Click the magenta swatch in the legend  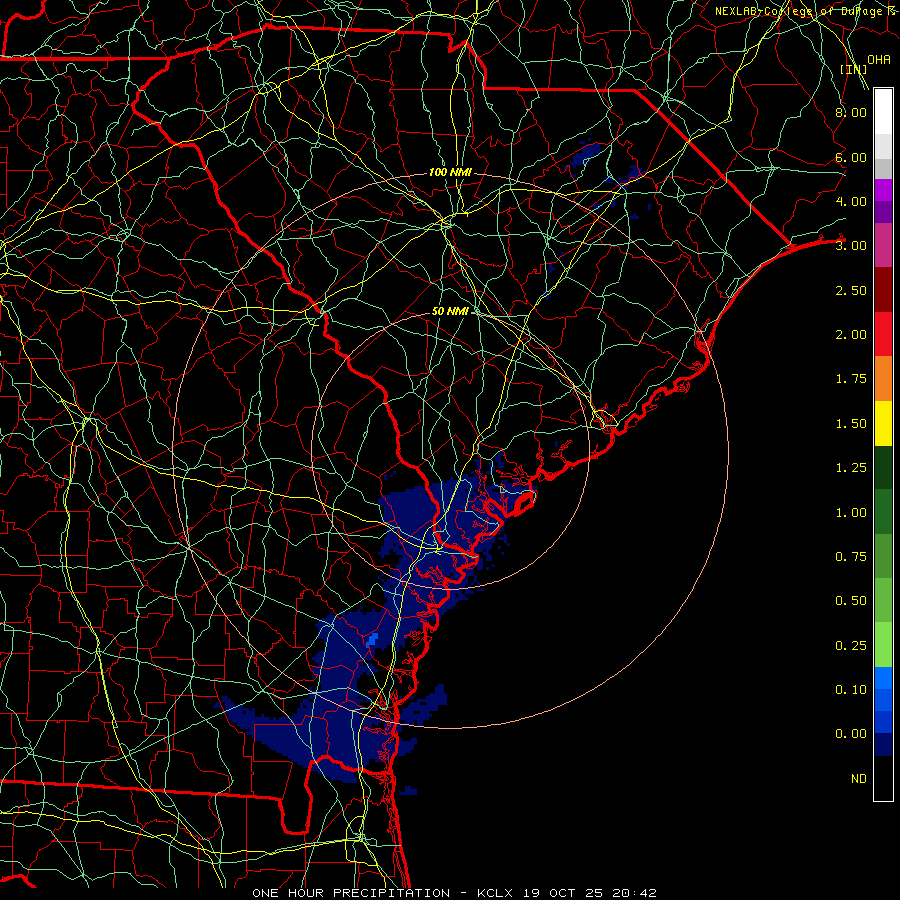click(x=883, y=190)
